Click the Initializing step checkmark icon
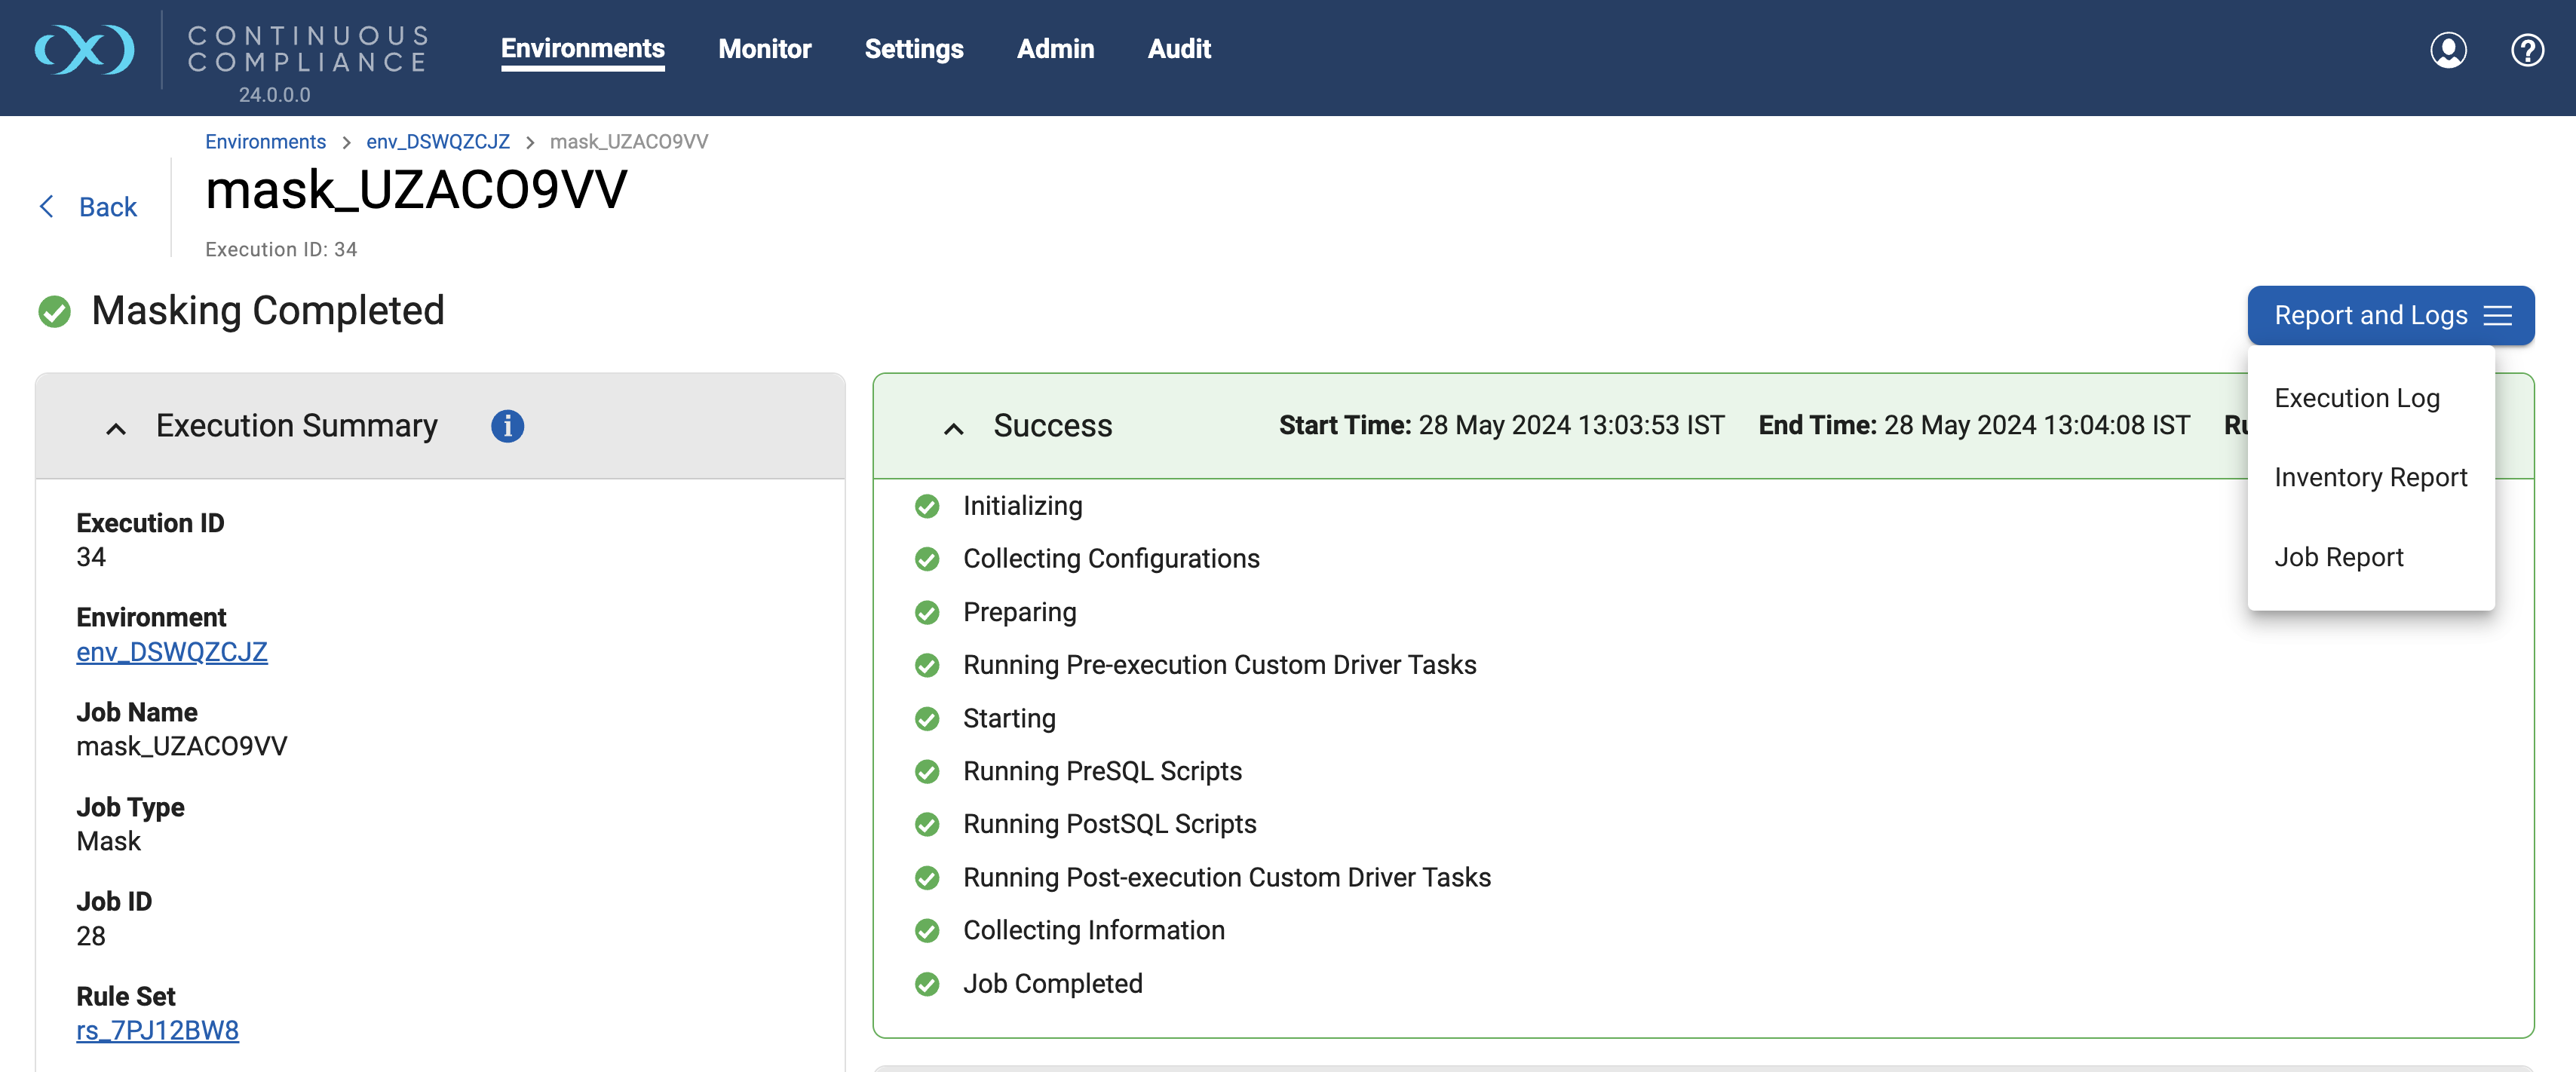The width and height of the screenshot is (2576, 1072). pos(927,506)
